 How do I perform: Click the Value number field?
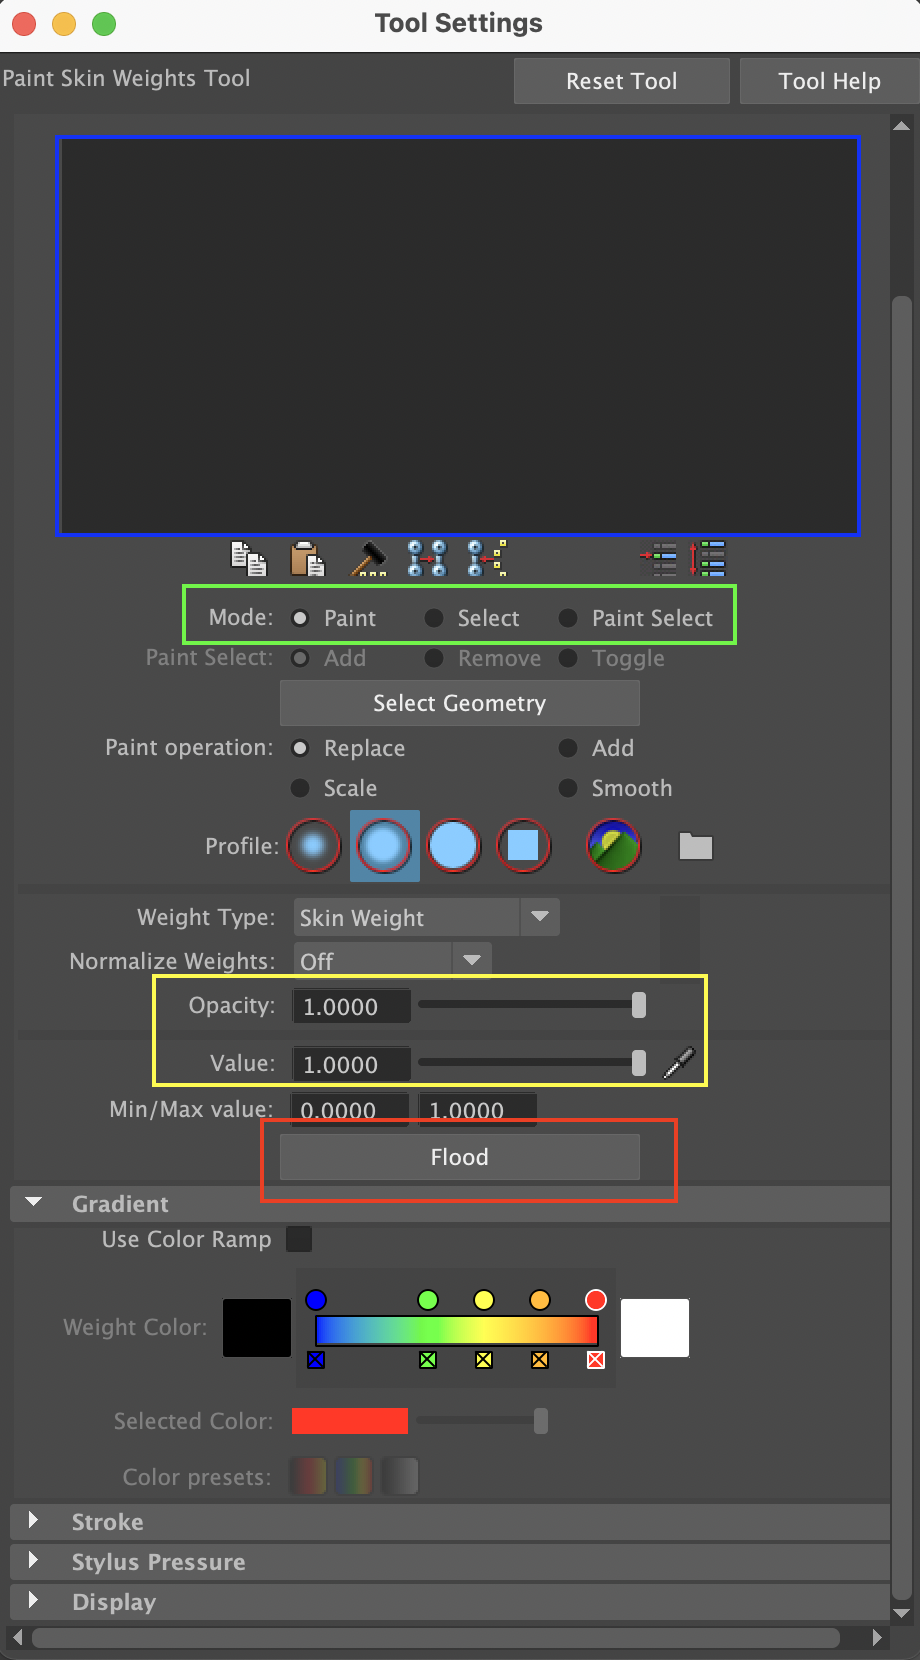pos(351,1064)
